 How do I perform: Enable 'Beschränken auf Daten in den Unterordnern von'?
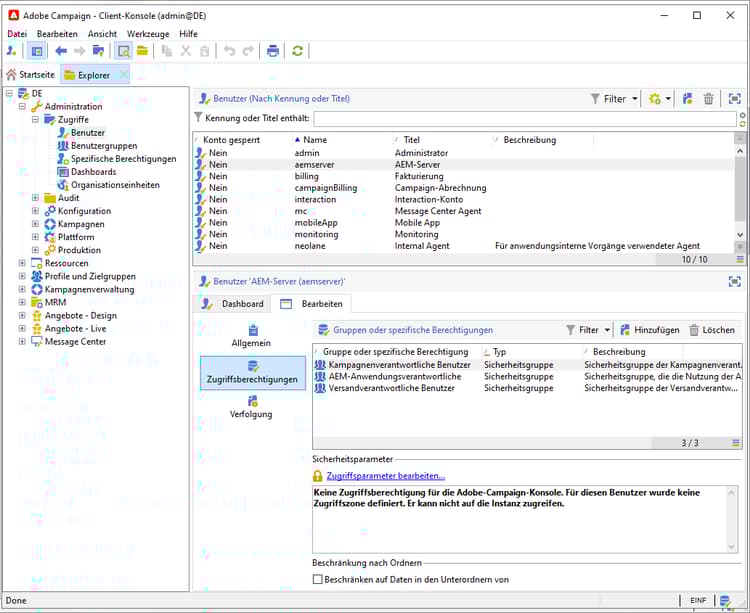click(x=318, y=579)
